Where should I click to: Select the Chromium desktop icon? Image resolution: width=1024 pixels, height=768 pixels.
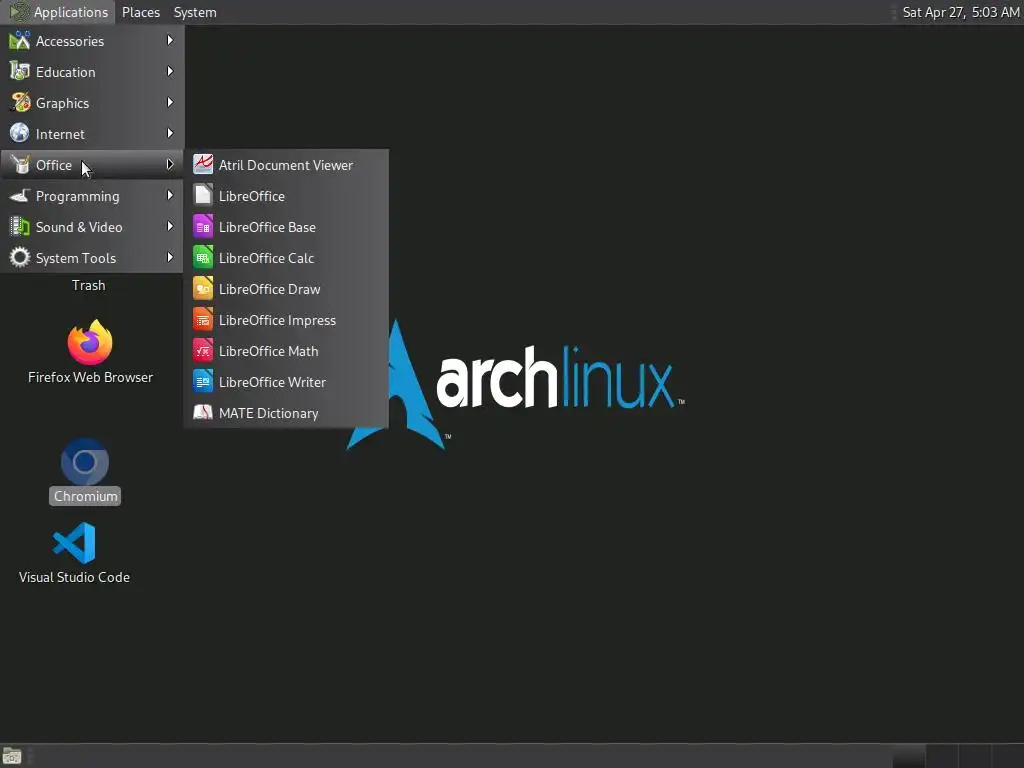(85, 462)
